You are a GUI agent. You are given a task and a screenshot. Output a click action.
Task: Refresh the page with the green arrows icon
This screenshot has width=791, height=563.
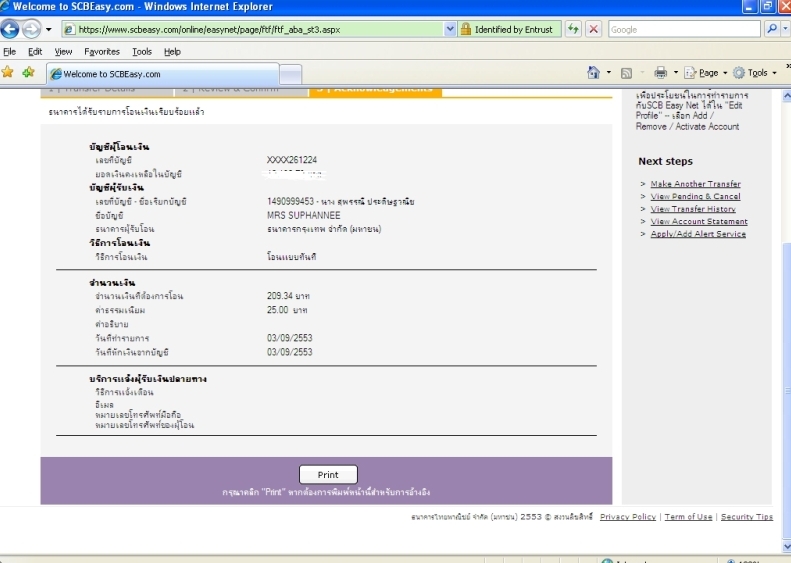tap(573, 29)
